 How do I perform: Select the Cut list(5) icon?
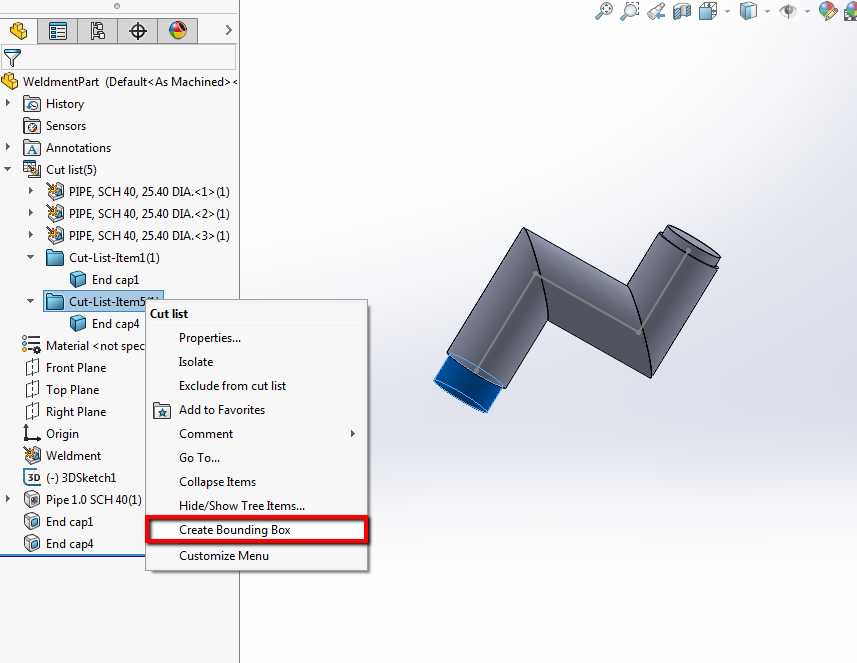coord(32,169)
